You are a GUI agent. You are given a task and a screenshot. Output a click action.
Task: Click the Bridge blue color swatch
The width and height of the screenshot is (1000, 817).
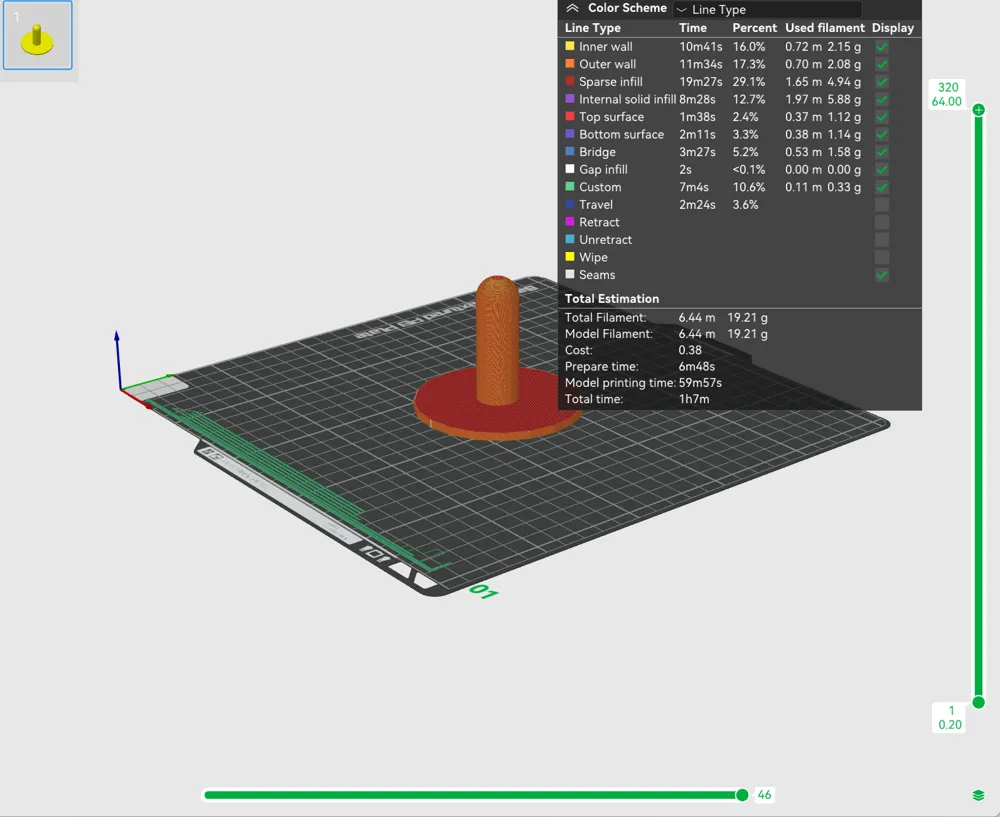click(570, 151)
